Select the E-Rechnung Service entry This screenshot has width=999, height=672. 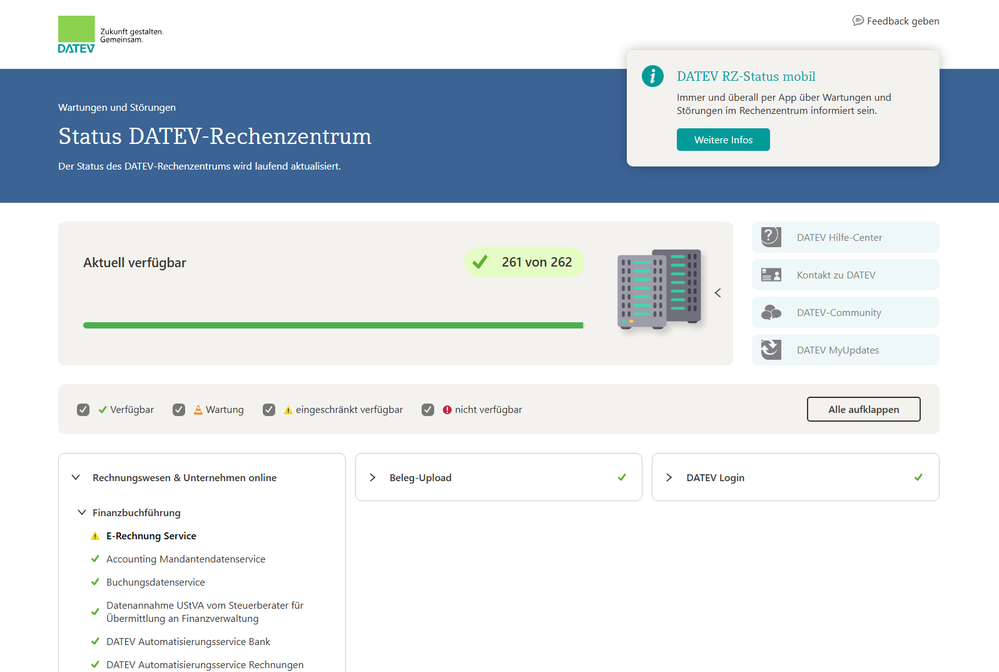pos(151,536)
